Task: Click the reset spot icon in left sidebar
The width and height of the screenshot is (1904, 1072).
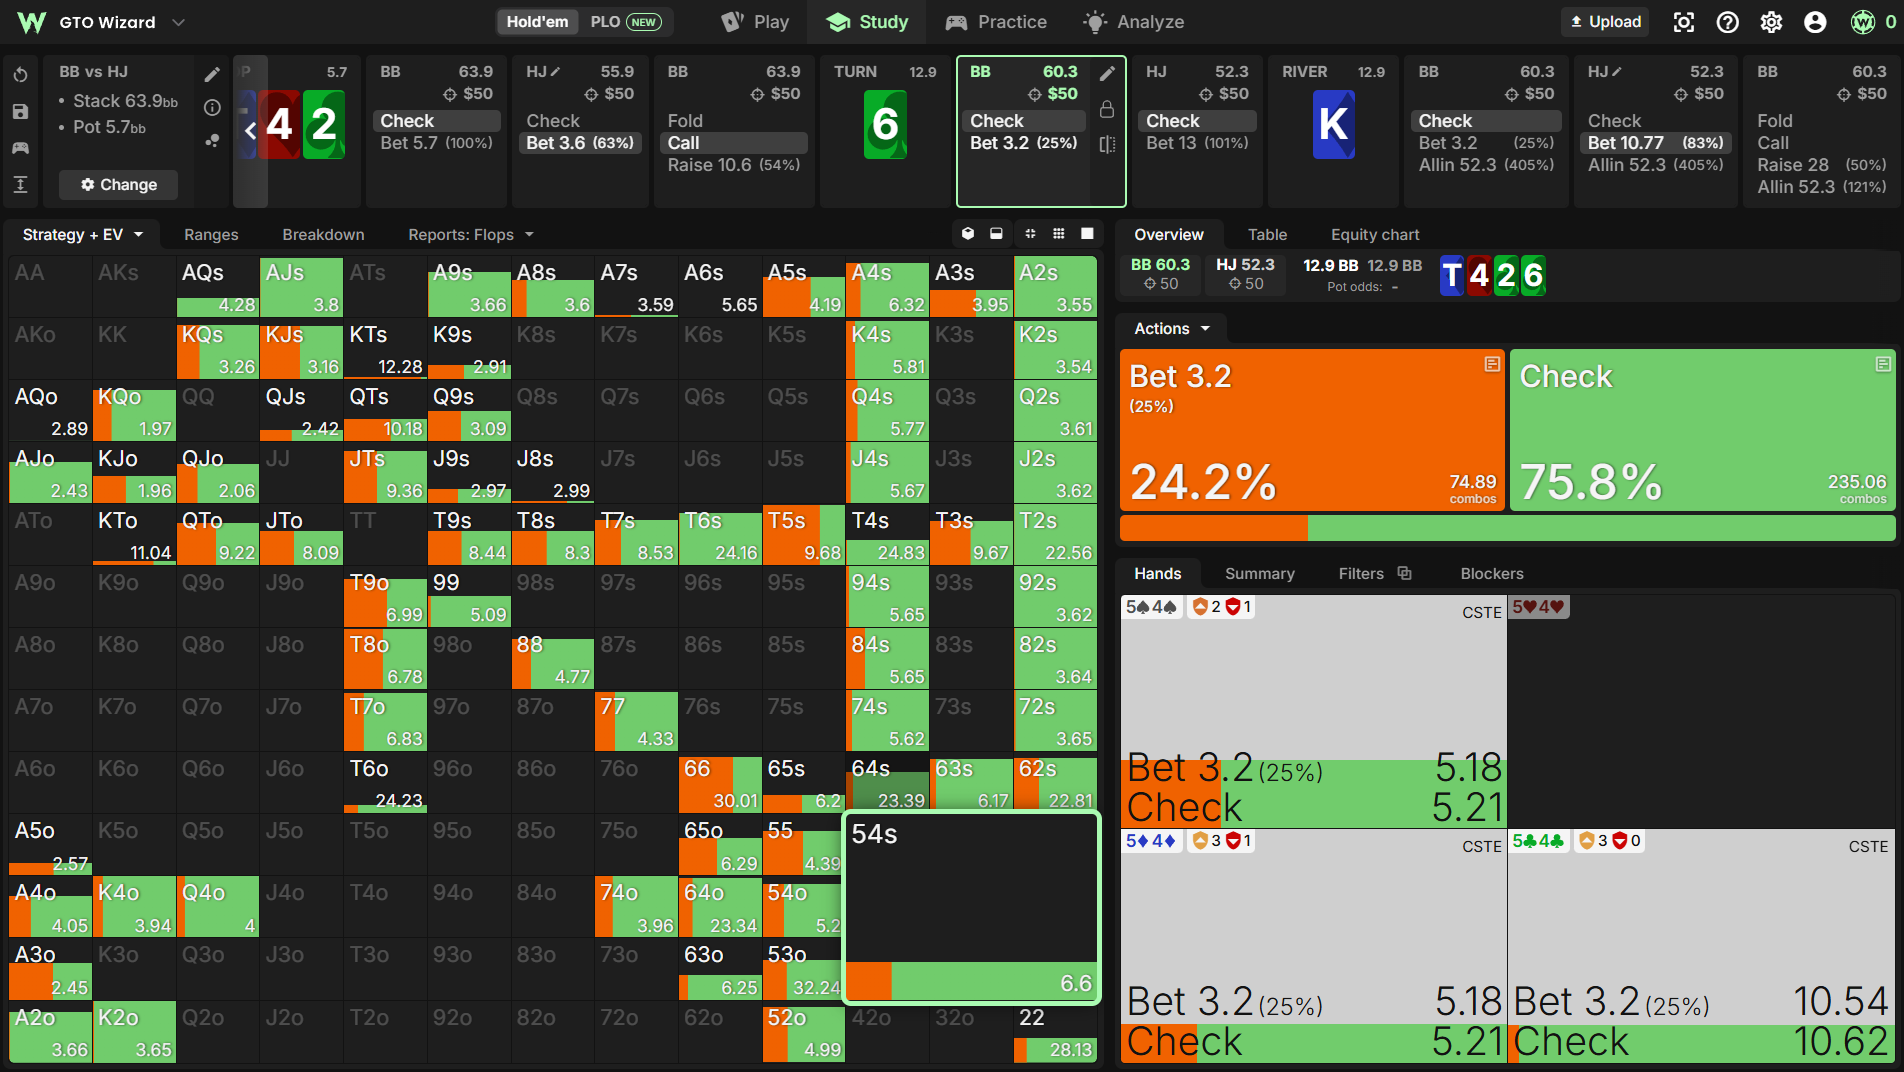Action: (20, 75)
